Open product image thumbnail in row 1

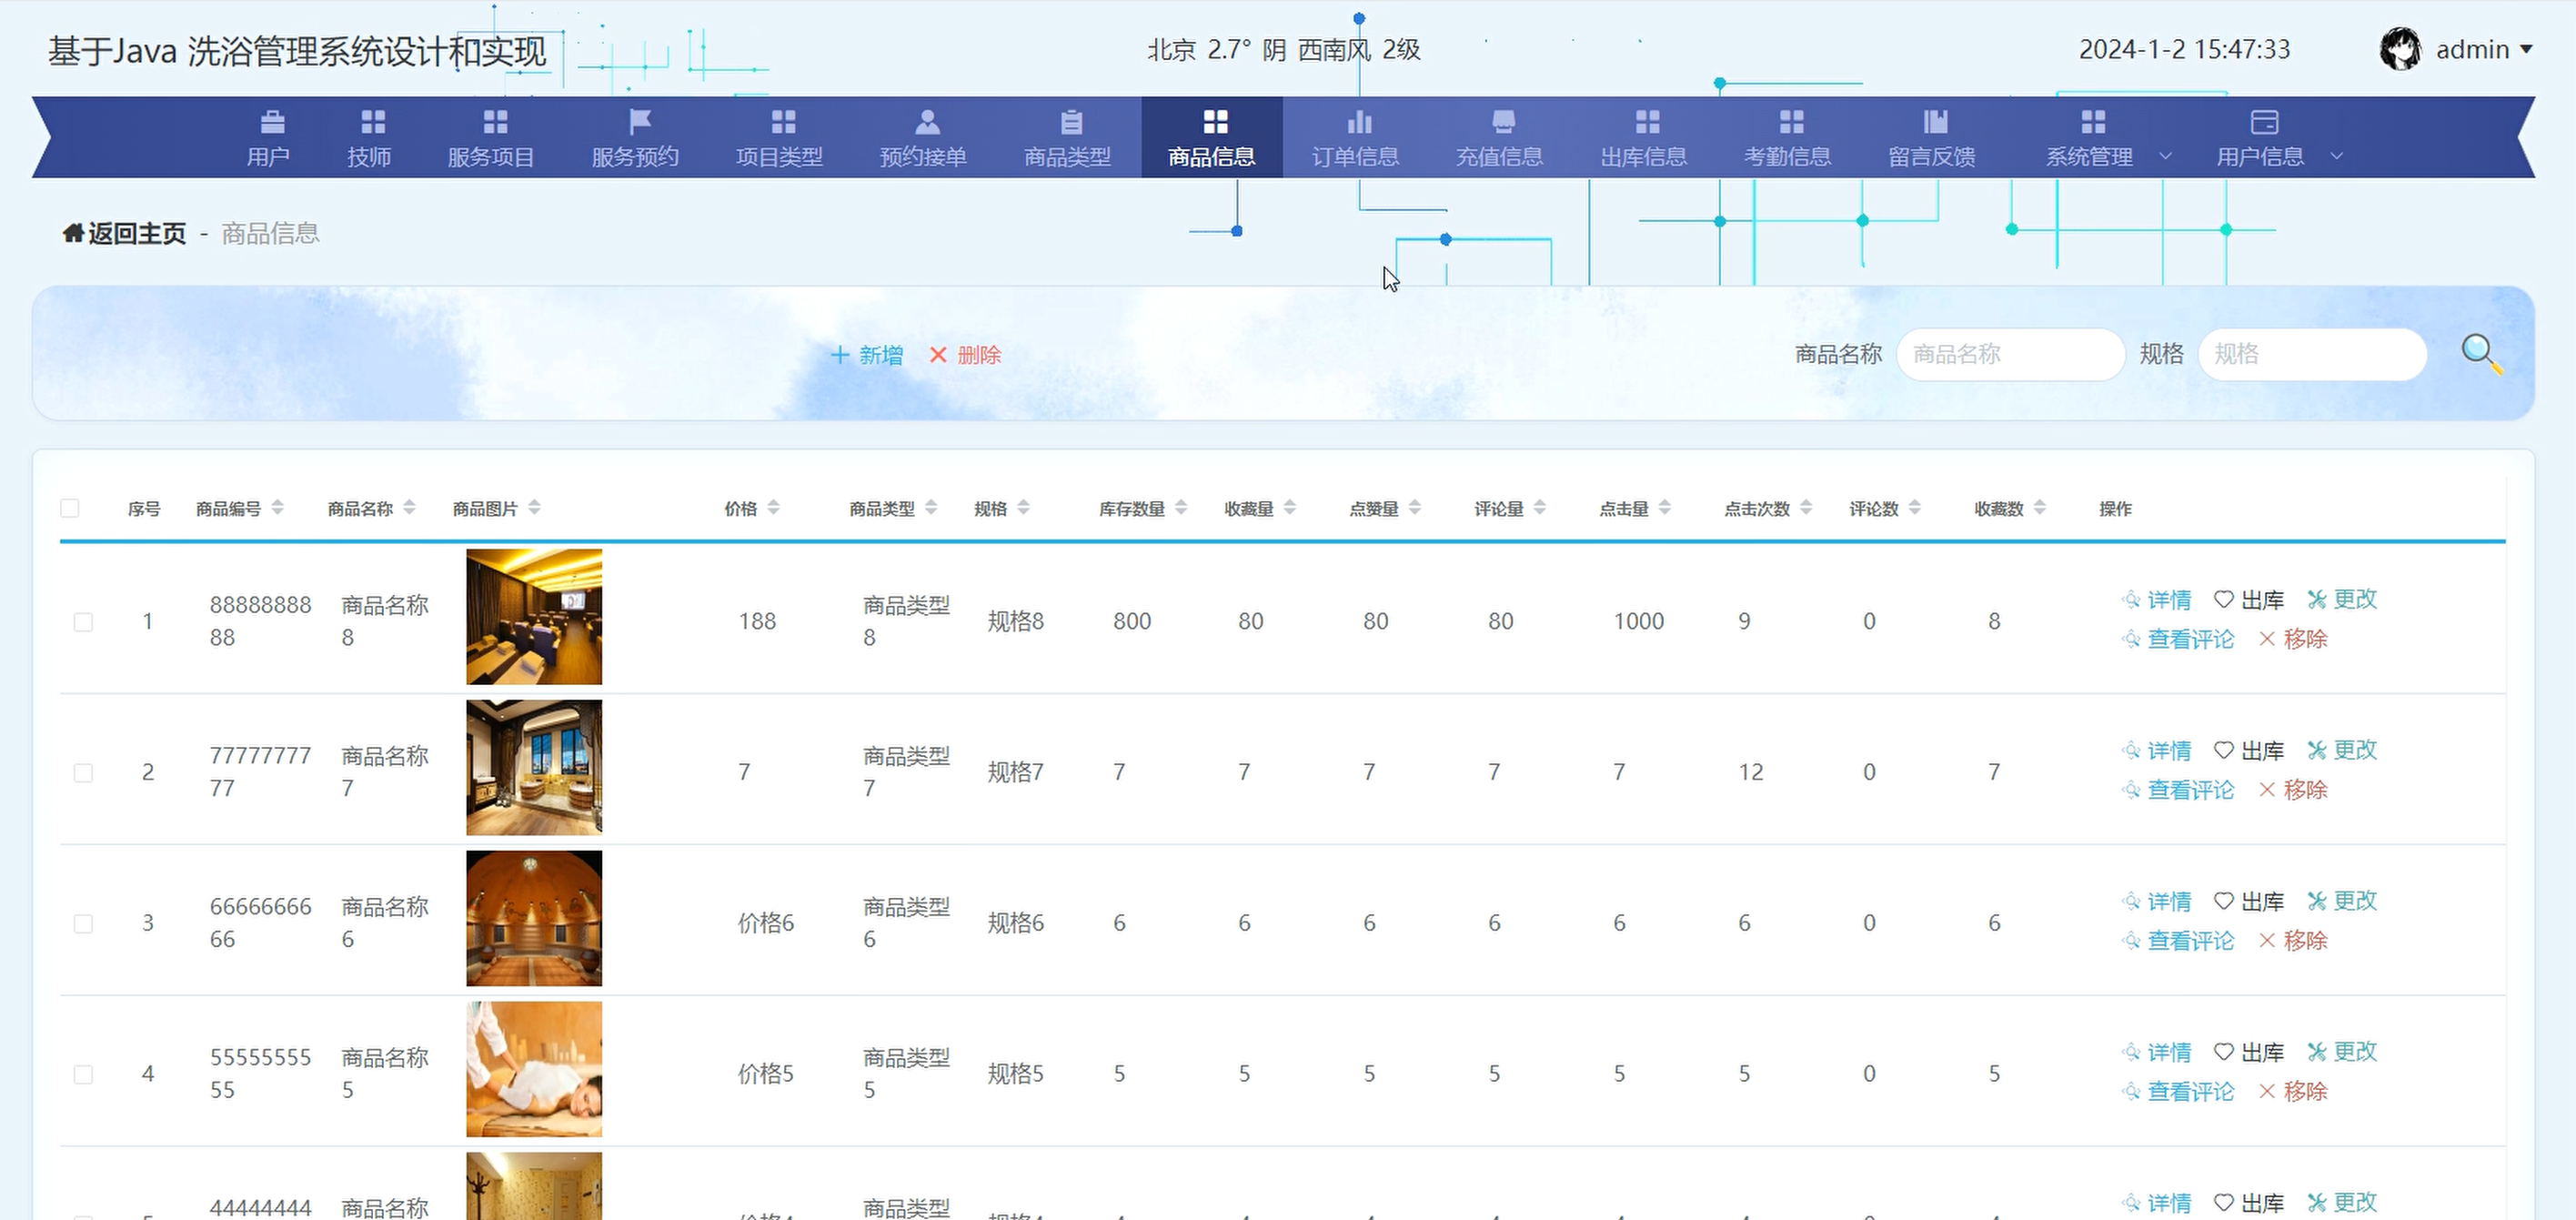(x=534, y=617)
